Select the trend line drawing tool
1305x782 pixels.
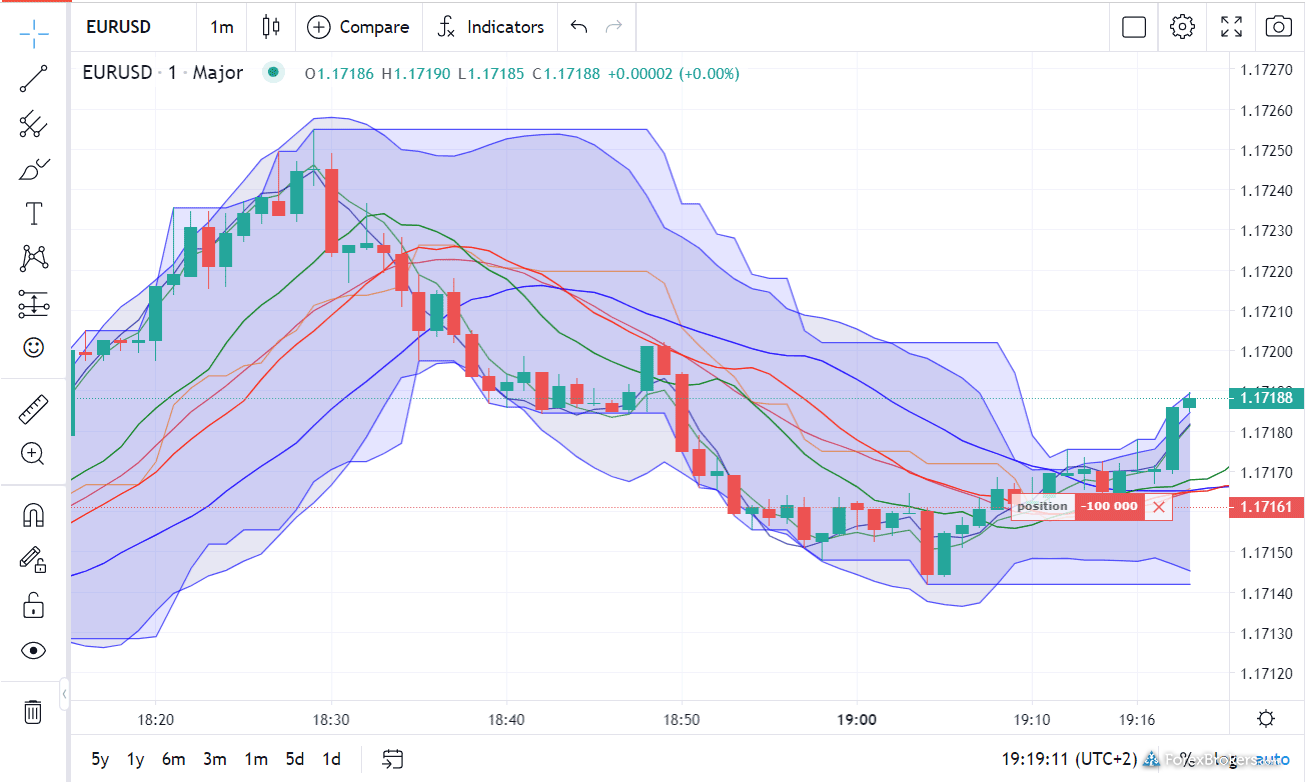click(34, 79)
